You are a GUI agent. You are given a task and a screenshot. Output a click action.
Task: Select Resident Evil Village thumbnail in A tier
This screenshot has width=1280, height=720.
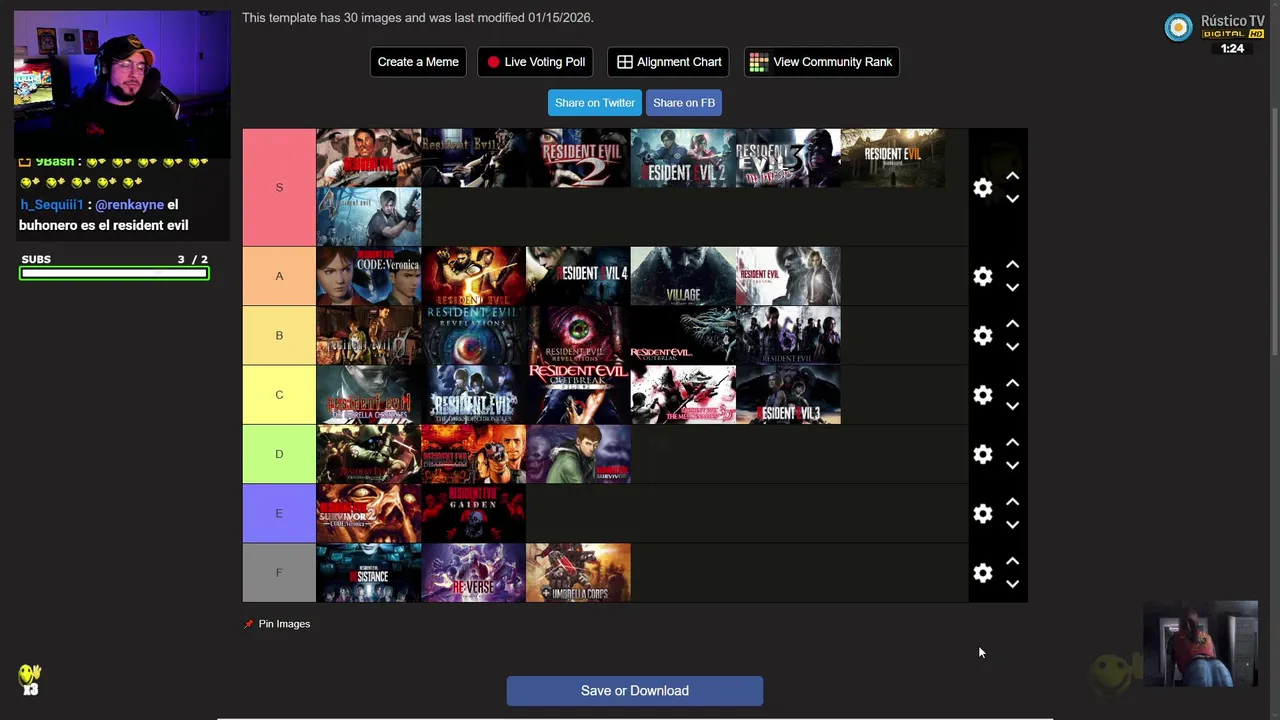[683, 276]
